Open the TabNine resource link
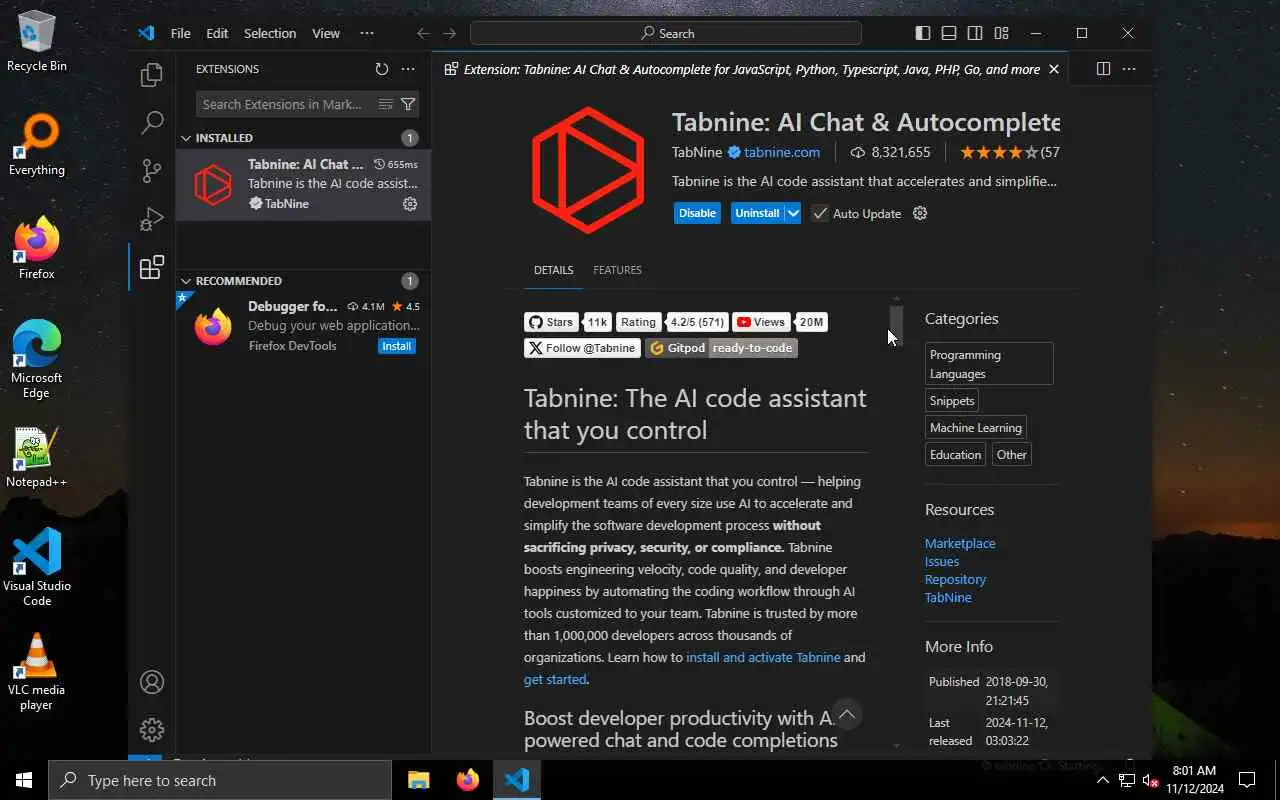Screen dimensions: 1280x800 click(x=948, y=597)
